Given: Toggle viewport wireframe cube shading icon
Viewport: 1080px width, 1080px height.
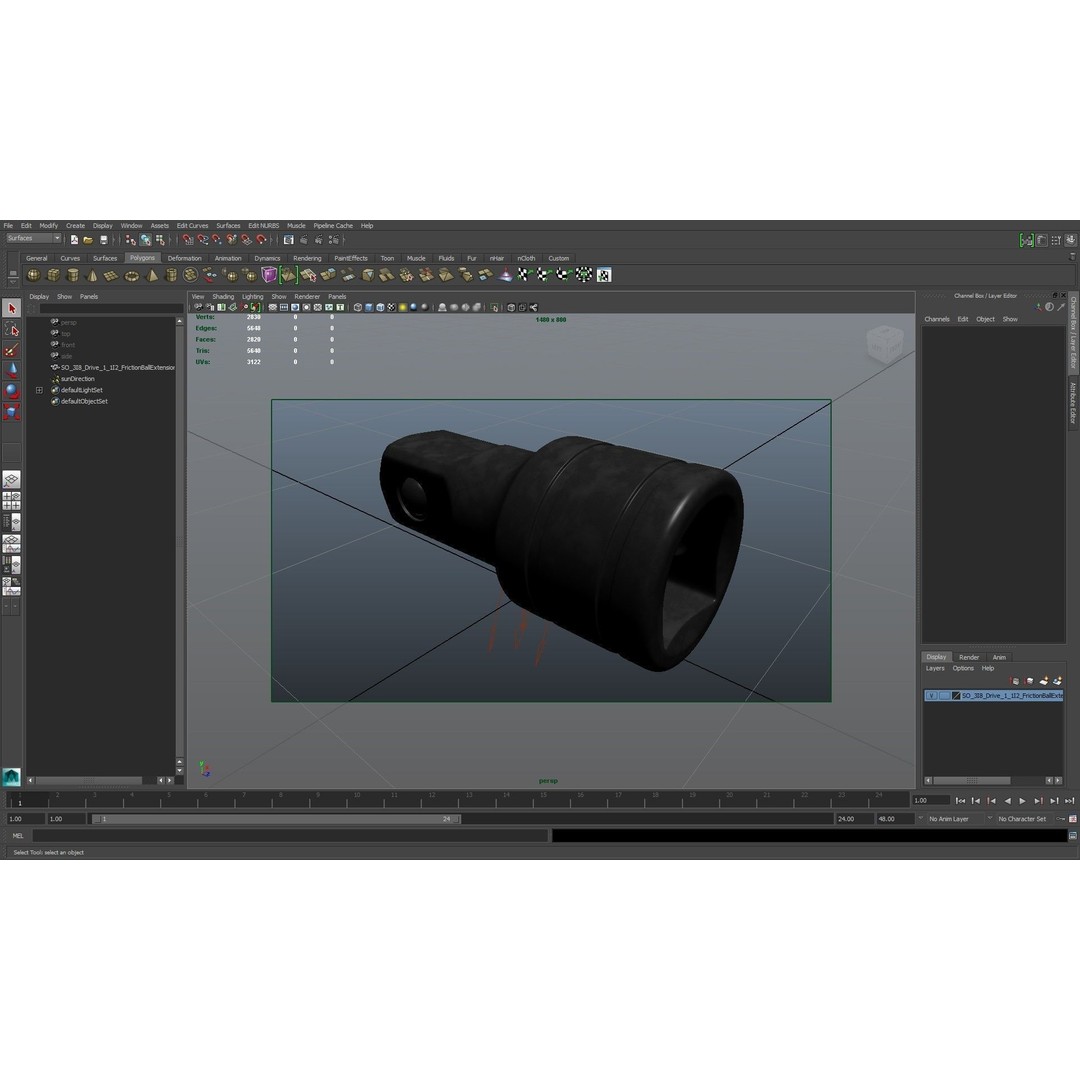Looking at the screenshot, I should 357,307.
